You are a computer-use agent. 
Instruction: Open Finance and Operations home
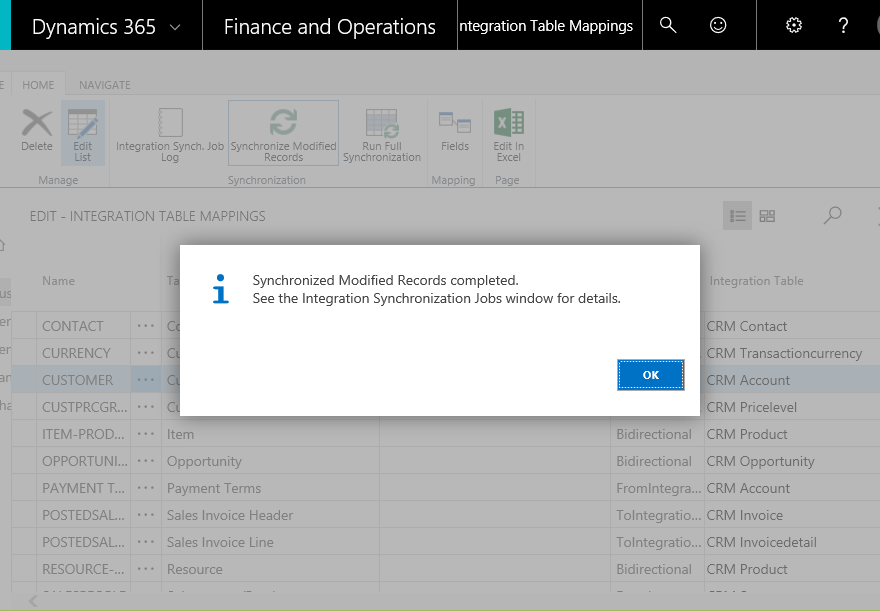click(x=329, y=26)
